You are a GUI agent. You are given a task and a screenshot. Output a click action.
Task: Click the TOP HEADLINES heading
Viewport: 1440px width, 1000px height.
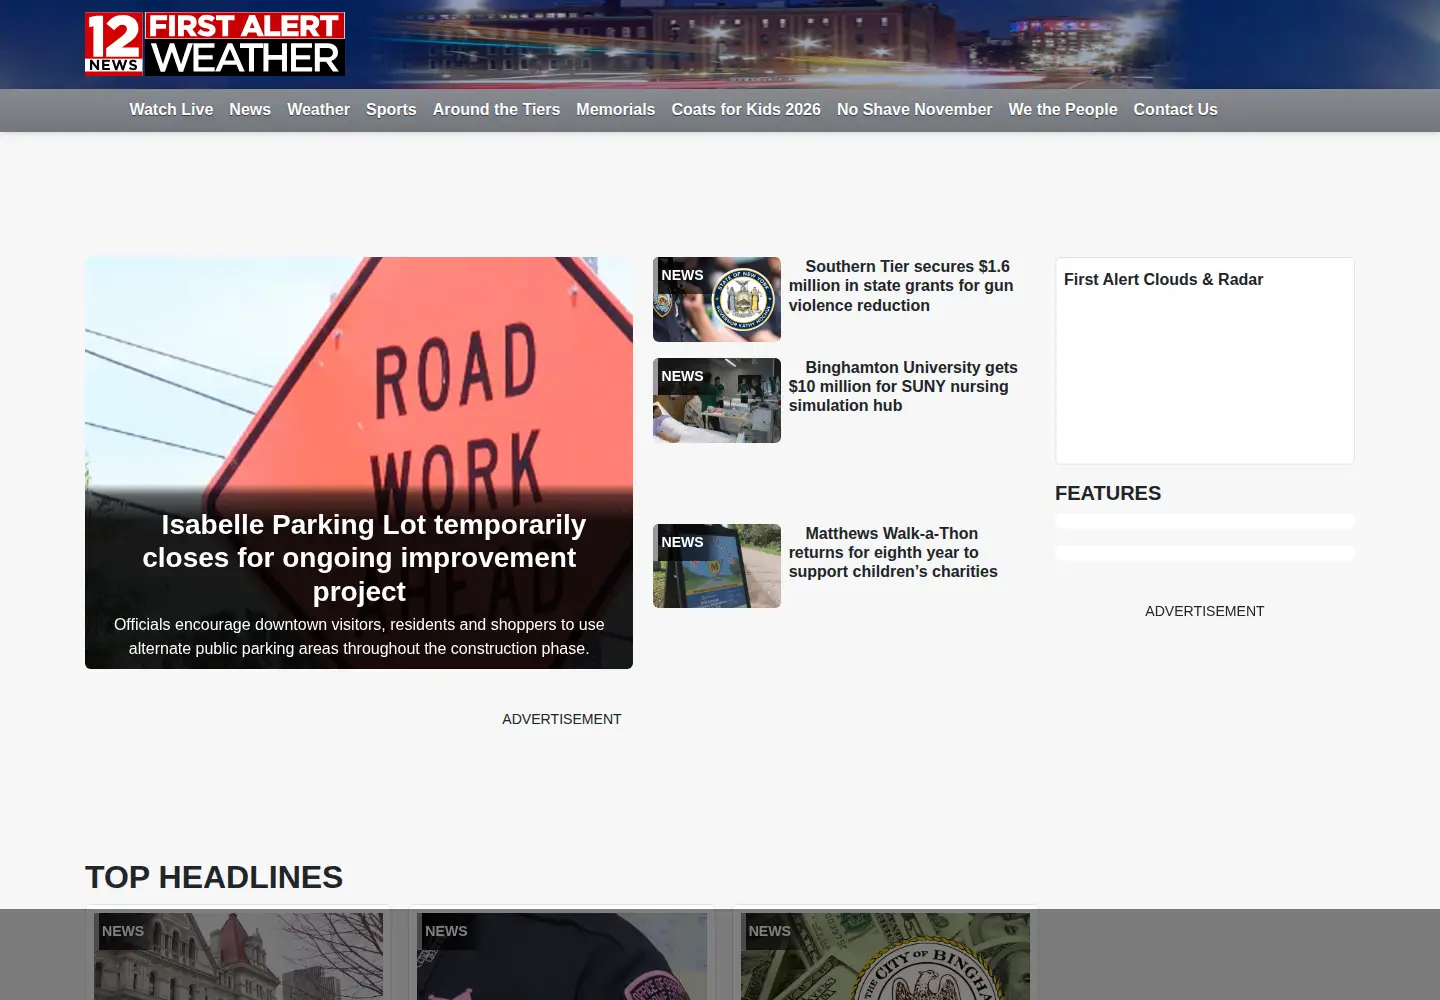214,877
